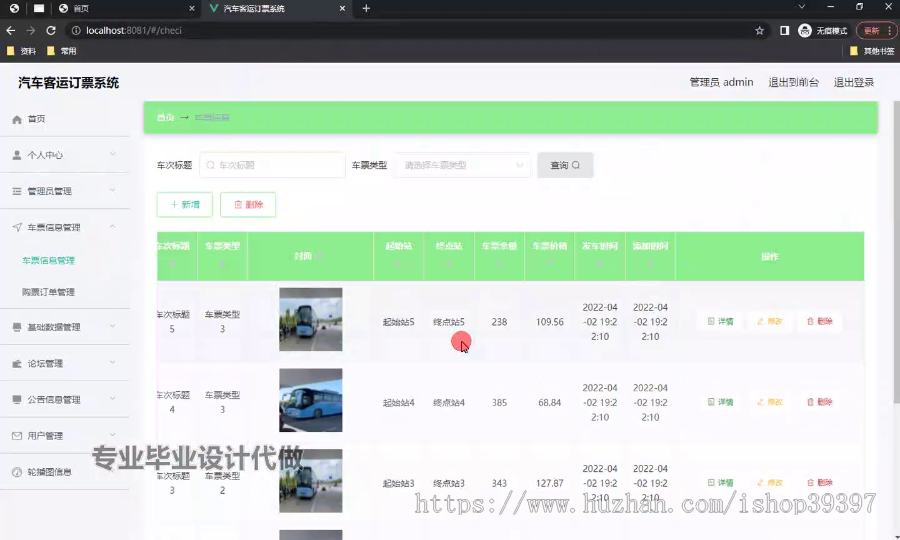Click 修改 for the 起始站5 row
This screenshot has width=900, height=540.
coord(770,321)
